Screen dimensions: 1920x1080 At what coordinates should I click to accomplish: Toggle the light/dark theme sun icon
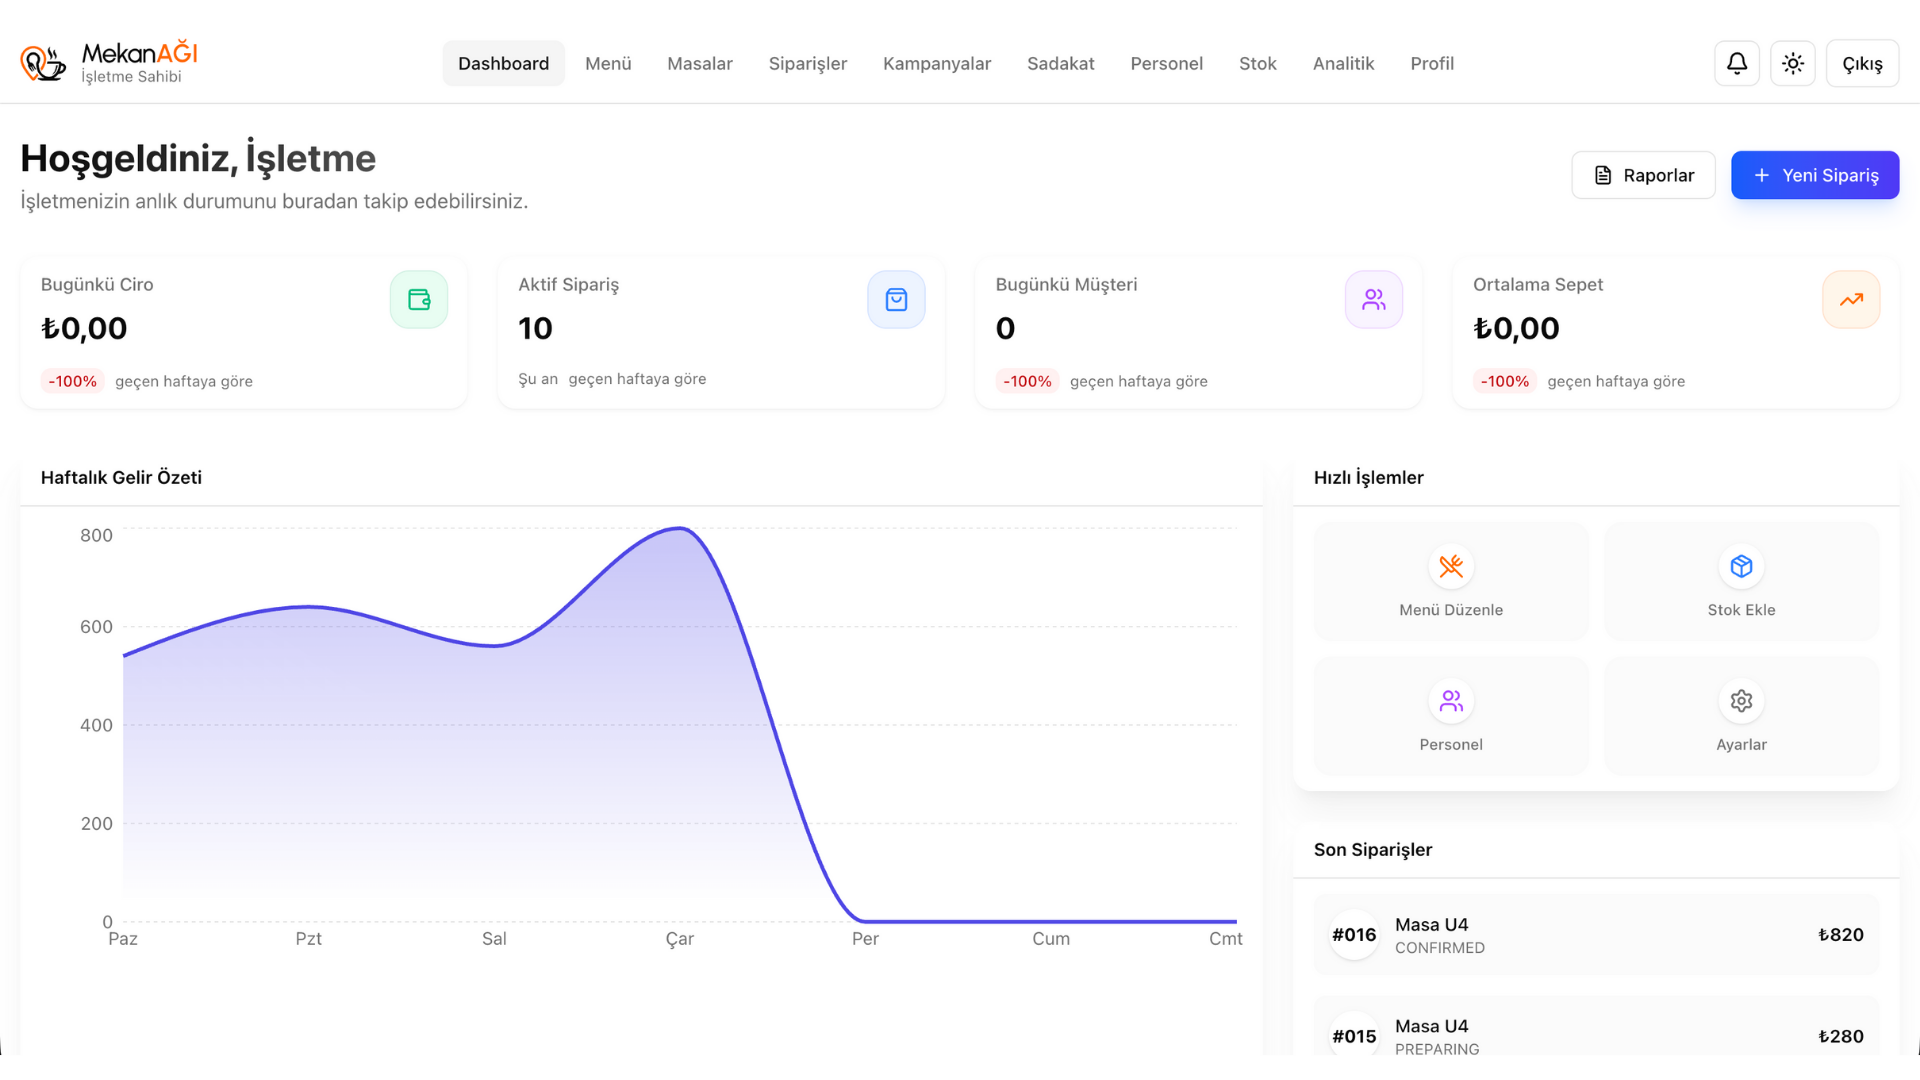click(x=1793, y=63)
